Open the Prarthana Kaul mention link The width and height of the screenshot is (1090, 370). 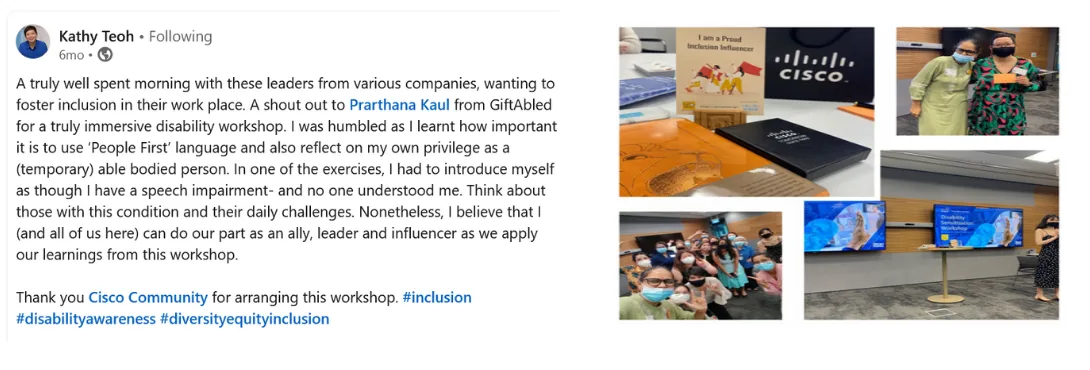pos(393,106)
